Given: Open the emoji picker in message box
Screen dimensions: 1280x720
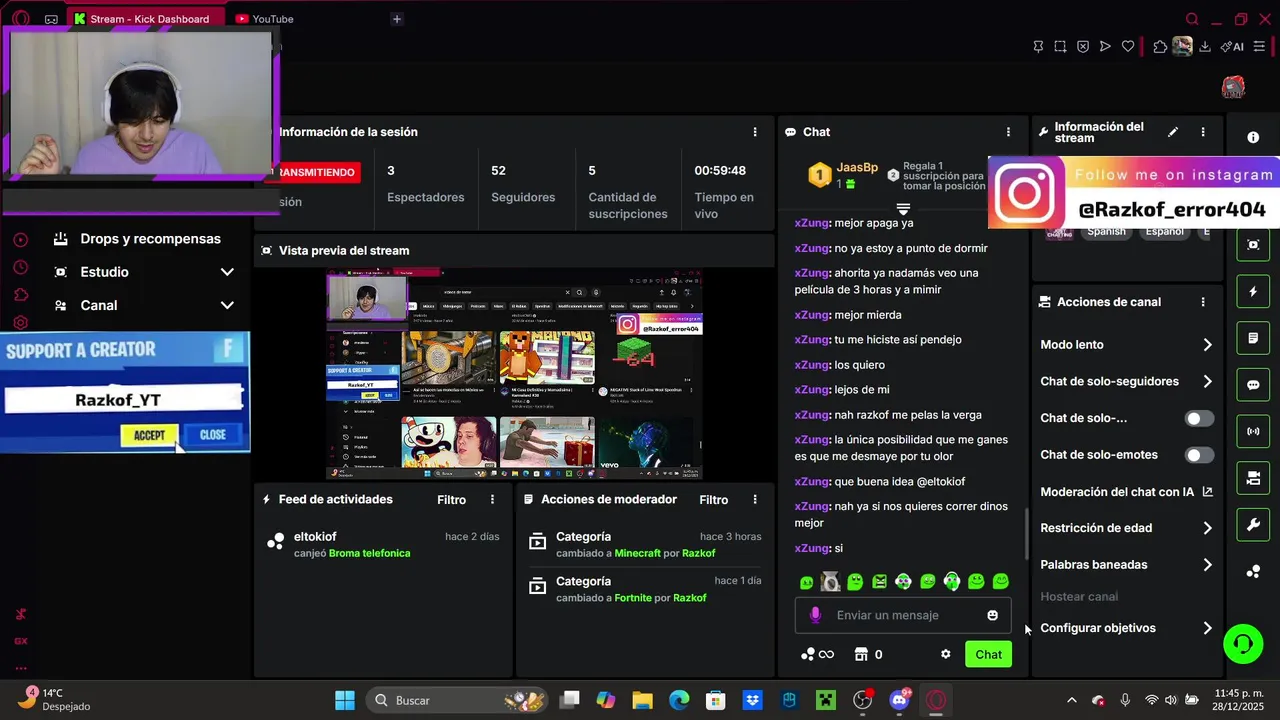Looking at the screenshot, I should point(992,615).
